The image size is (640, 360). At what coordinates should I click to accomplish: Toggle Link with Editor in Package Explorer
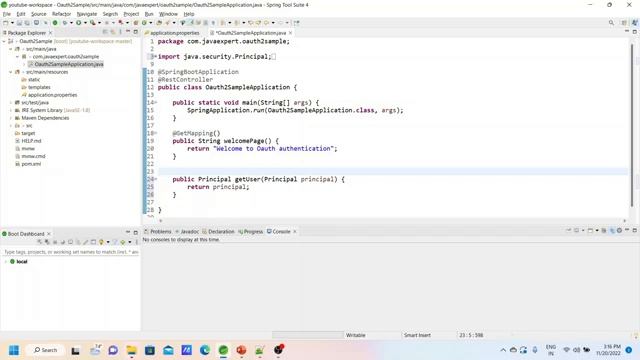pos(113,32)
